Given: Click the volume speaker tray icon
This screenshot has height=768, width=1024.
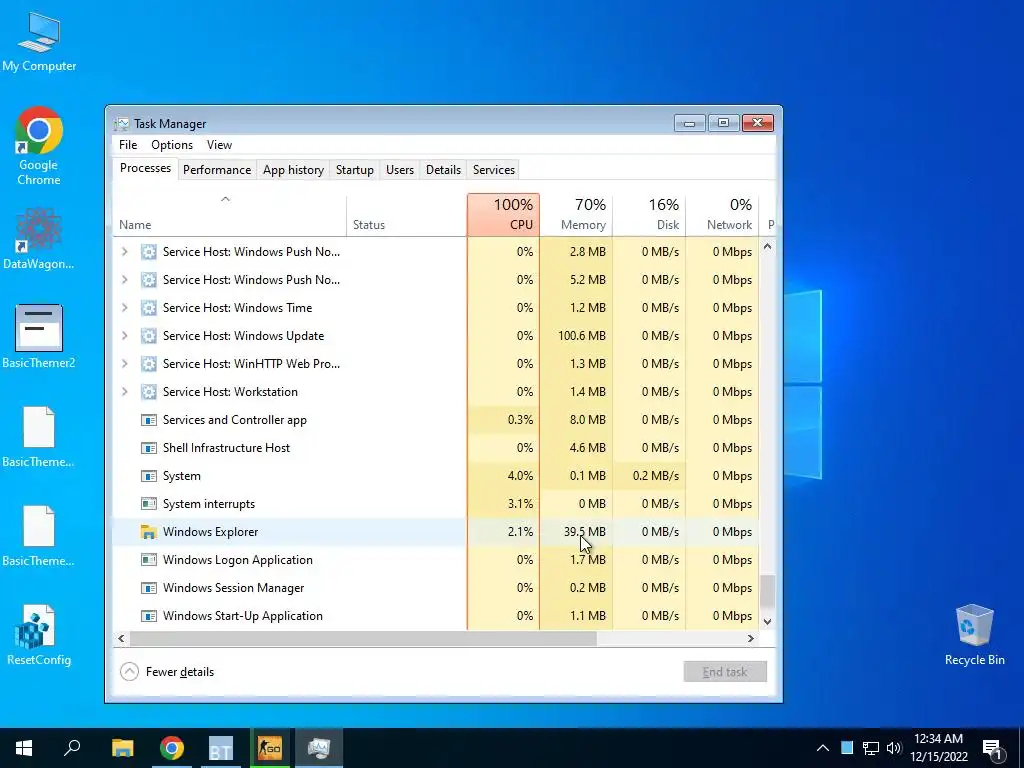Looking at the screenshot, I should point(894,748).
